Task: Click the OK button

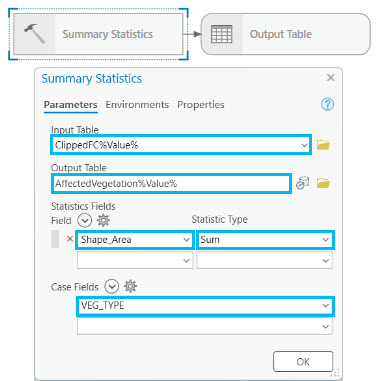Action: pyautogui.click(x=303, y=361)
